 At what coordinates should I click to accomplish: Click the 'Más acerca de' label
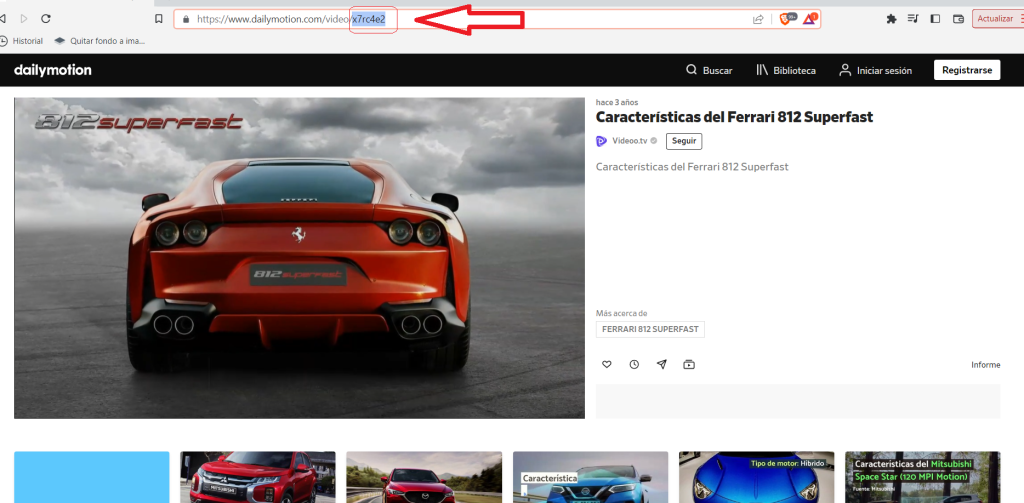[622, 313]
